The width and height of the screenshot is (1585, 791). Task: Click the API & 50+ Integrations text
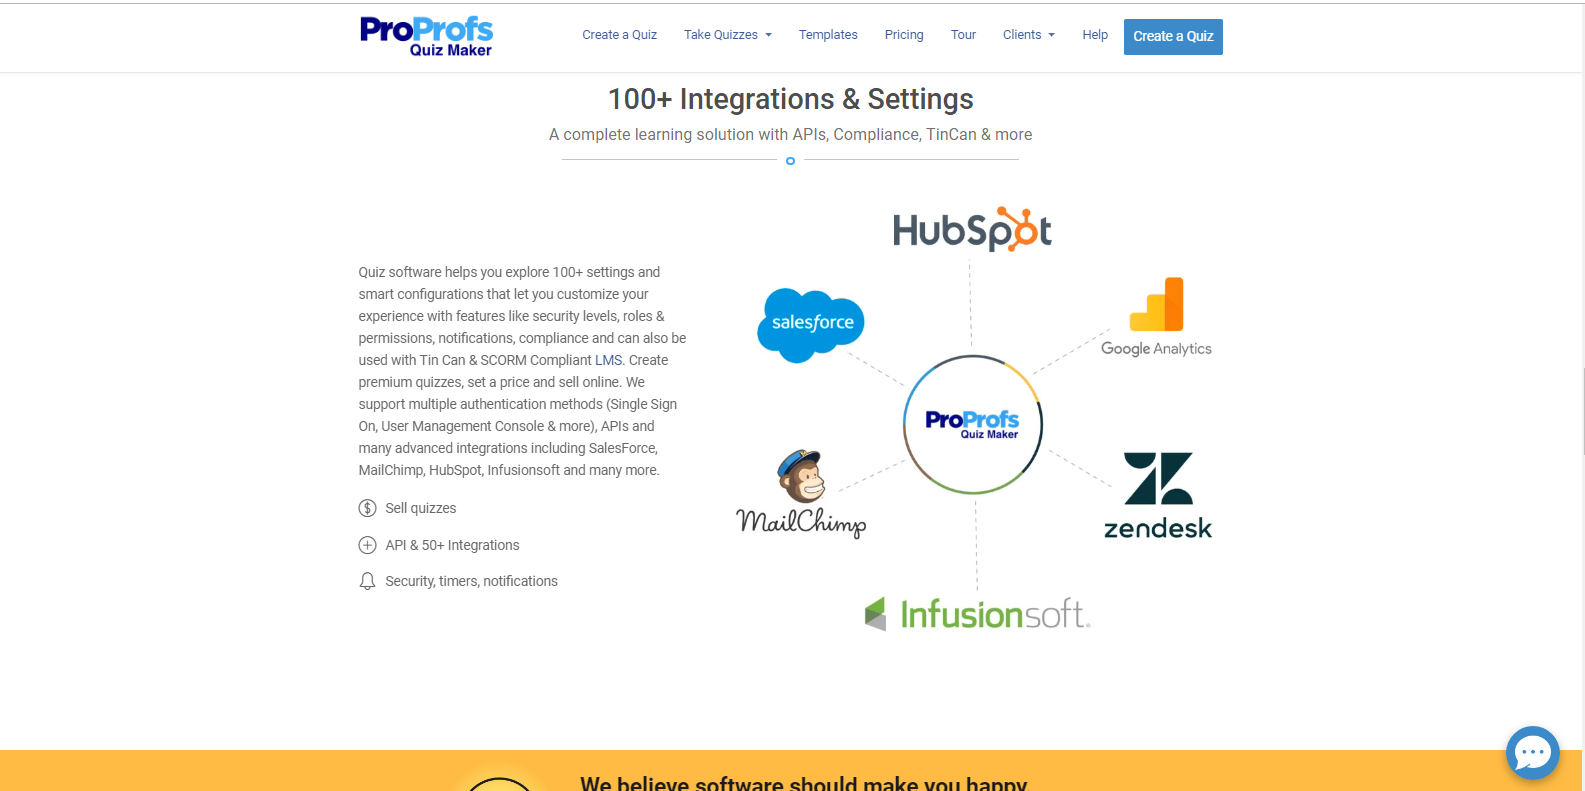click(x=452, y=545)
